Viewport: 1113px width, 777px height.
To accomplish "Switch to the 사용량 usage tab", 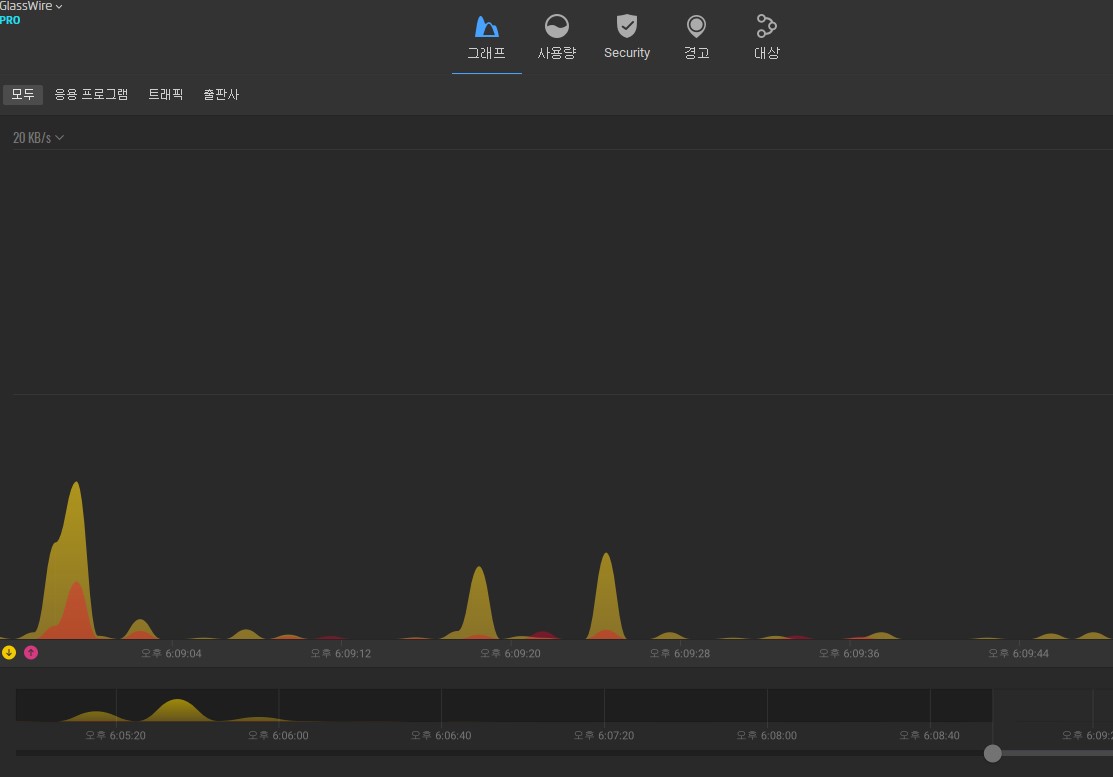I will 556,38.
